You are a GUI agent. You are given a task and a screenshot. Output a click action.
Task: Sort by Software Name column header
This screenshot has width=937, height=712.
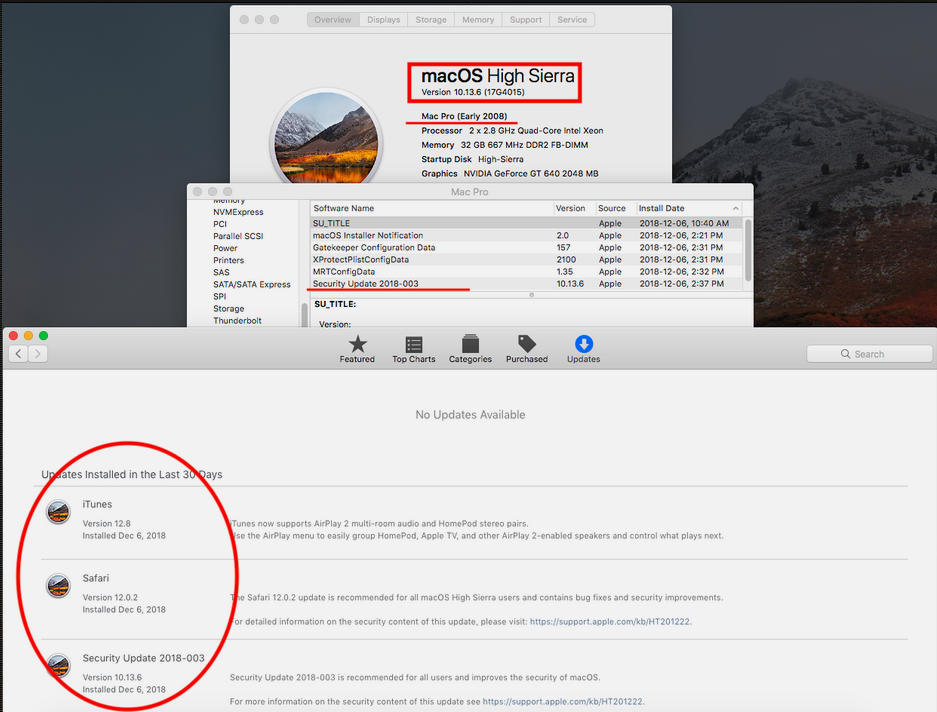[x=431, y=208]
